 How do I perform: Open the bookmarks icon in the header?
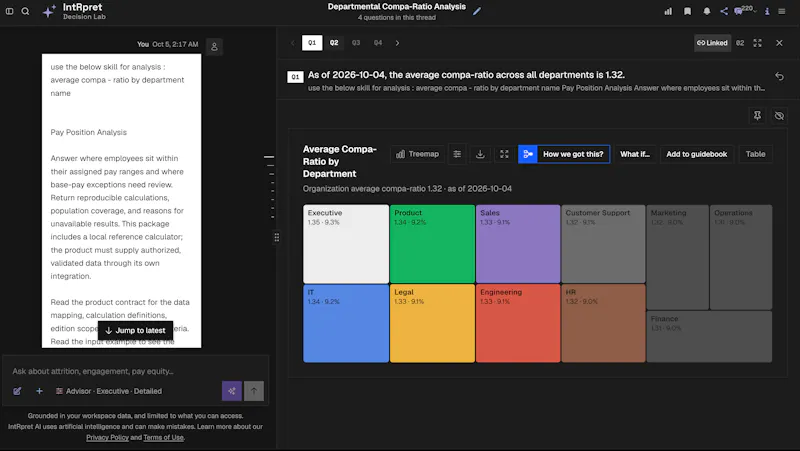(687, 11)
